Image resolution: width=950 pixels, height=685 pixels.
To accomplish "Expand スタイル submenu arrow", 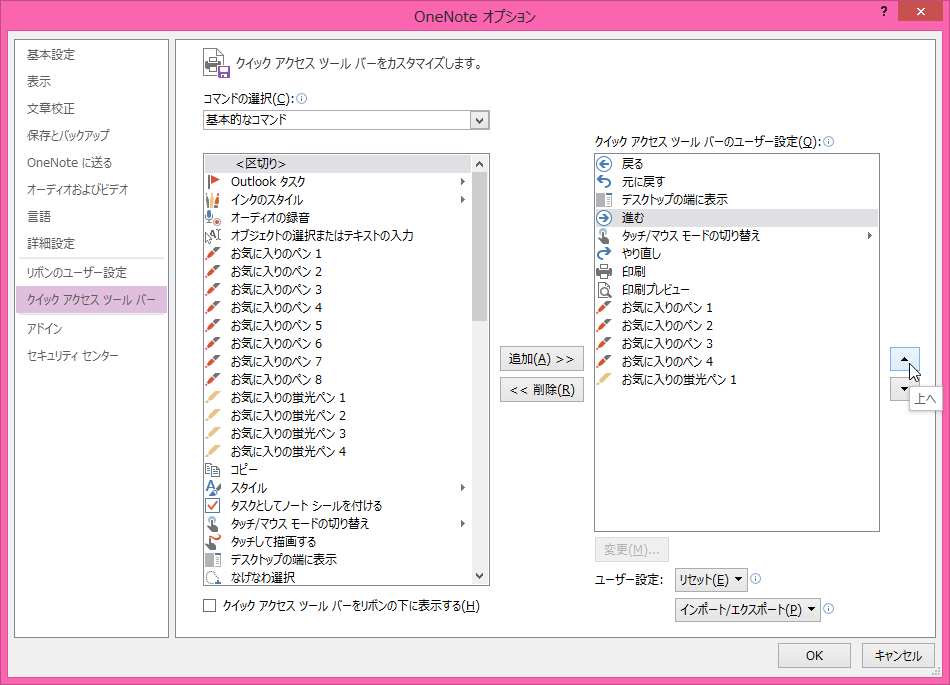I will tap(463, 488).
